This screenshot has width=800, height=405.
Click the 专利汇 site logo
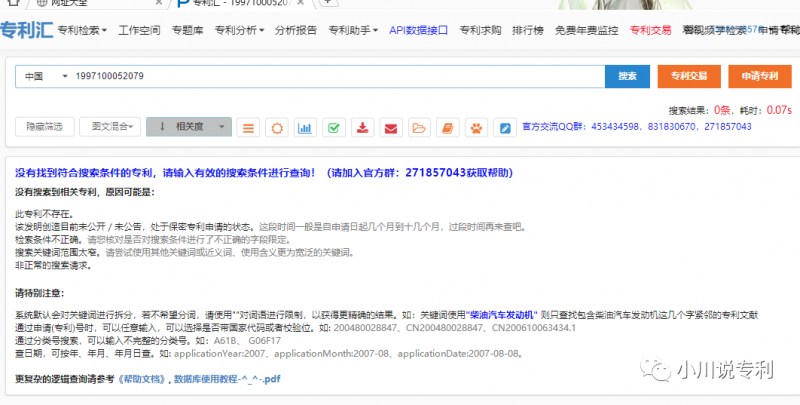click(x=26, y=30)
